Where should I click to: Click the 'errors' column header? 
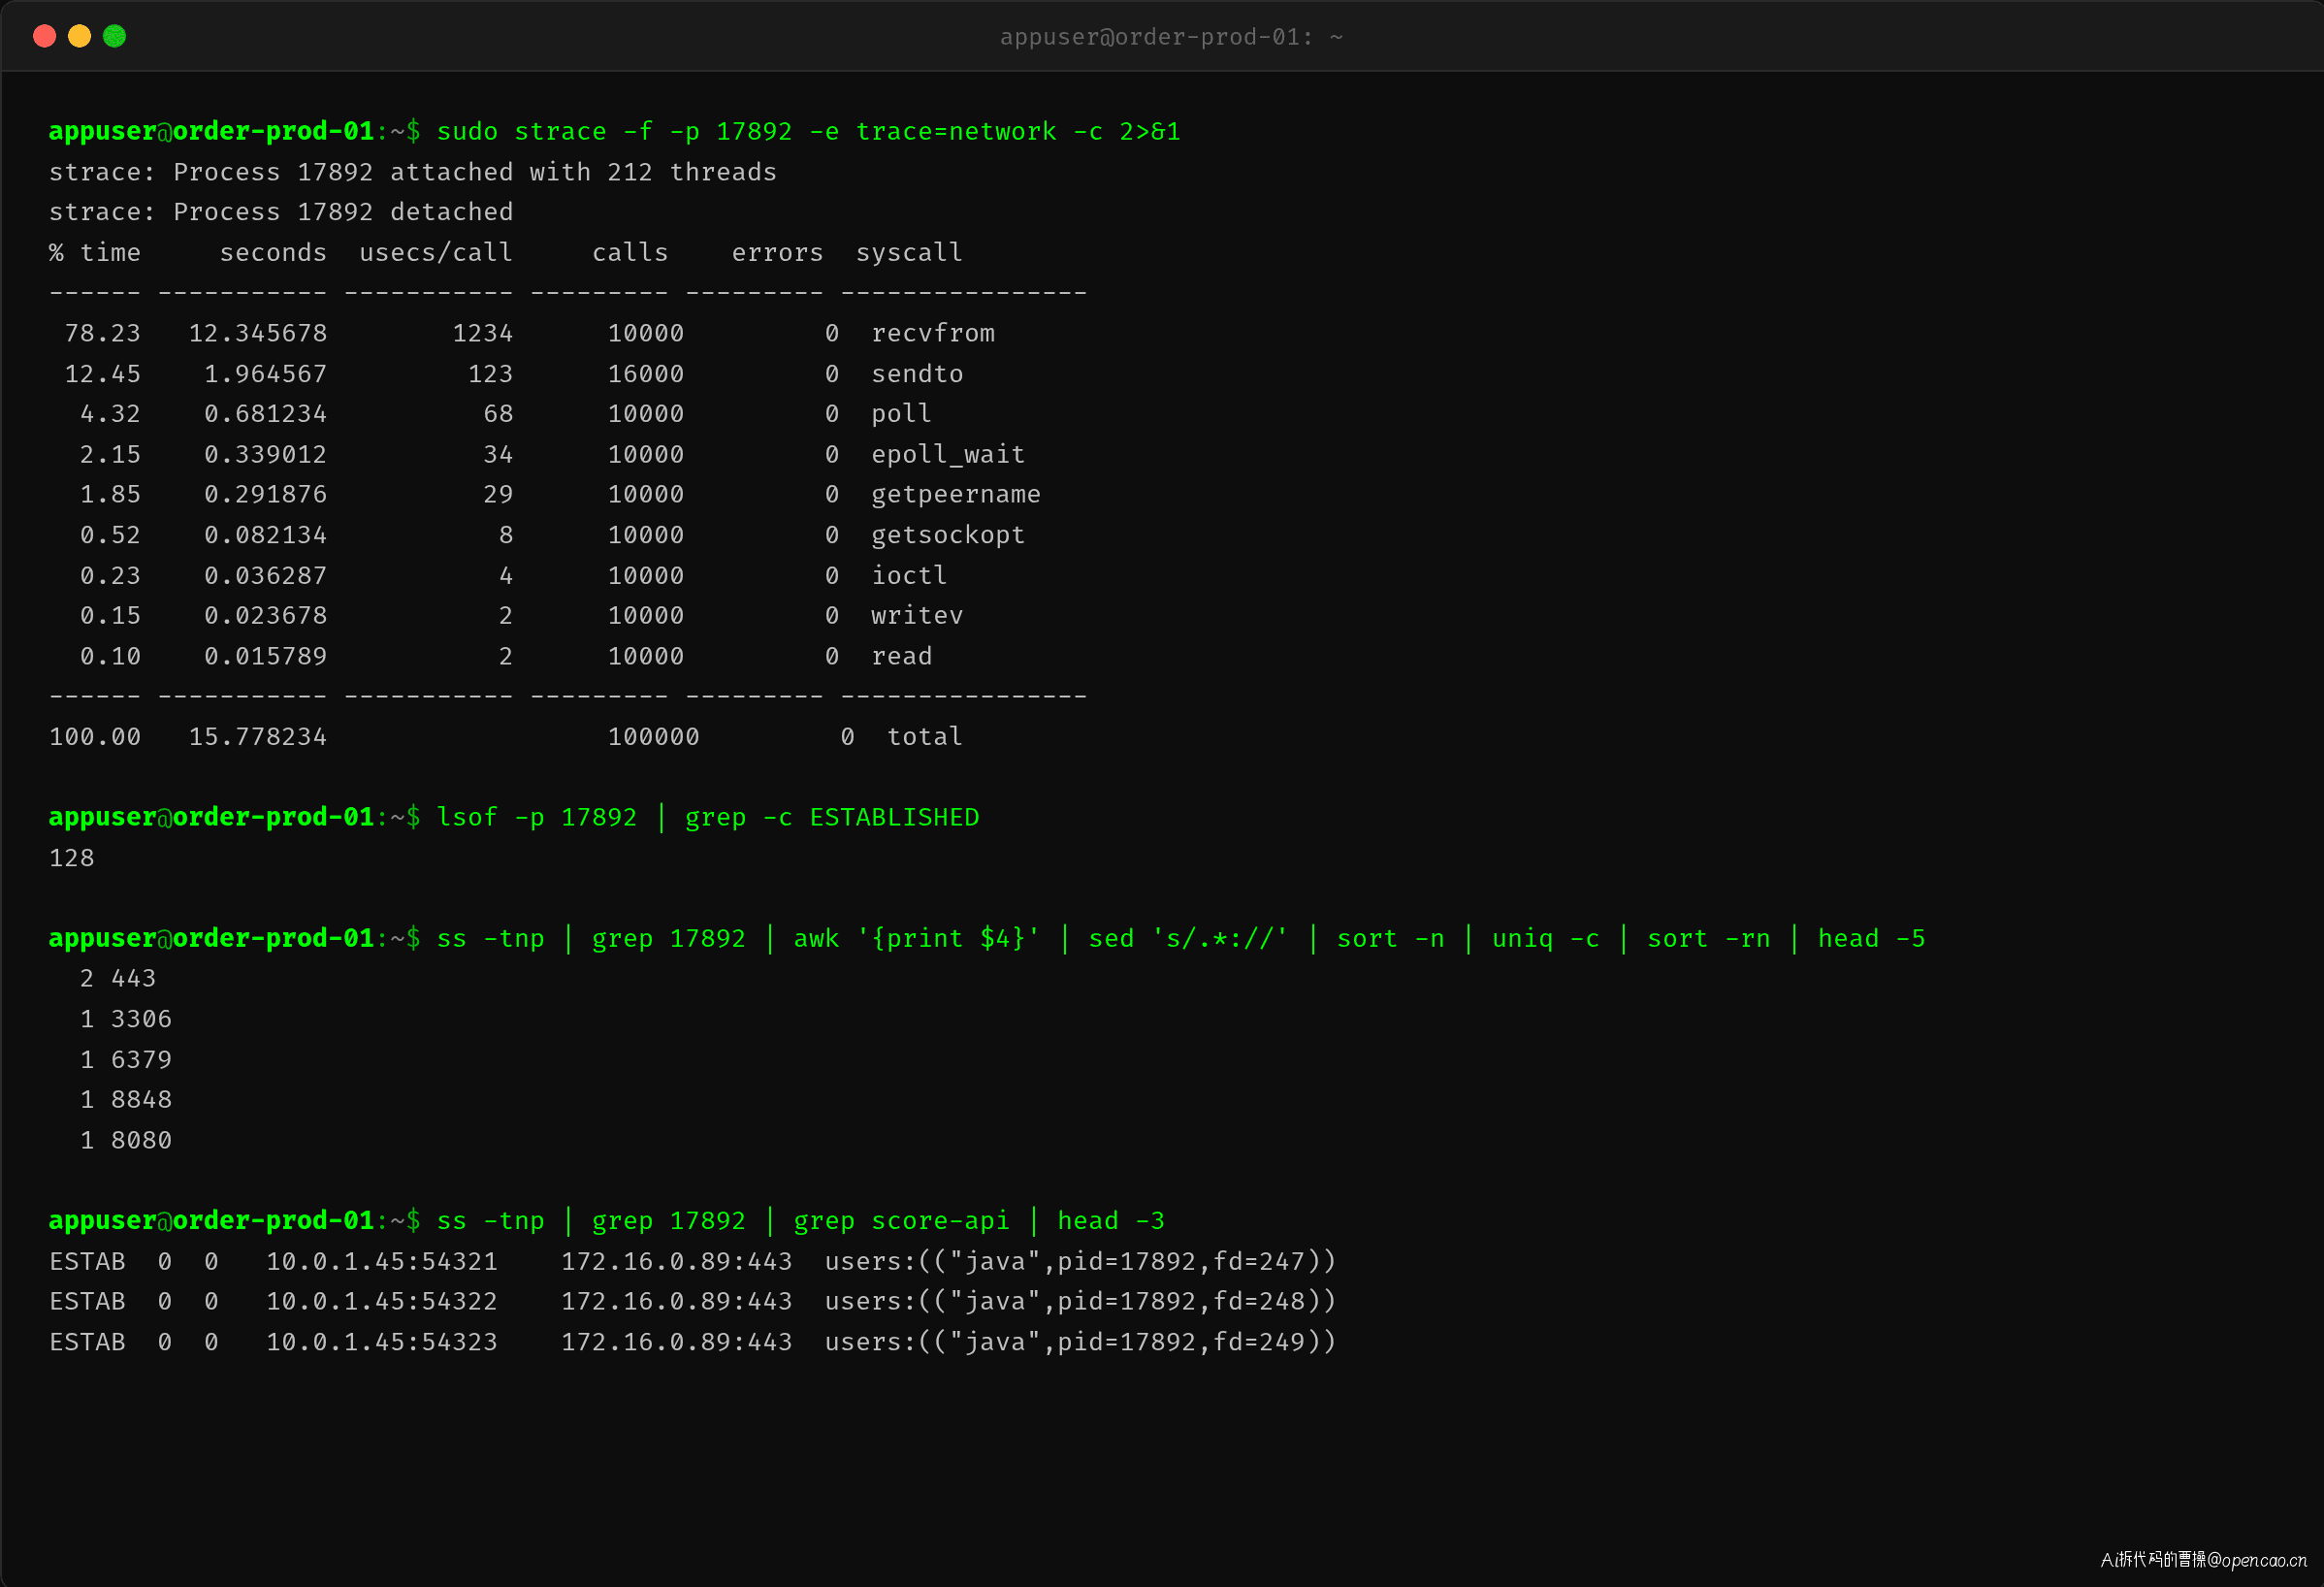tap(777, 252)
